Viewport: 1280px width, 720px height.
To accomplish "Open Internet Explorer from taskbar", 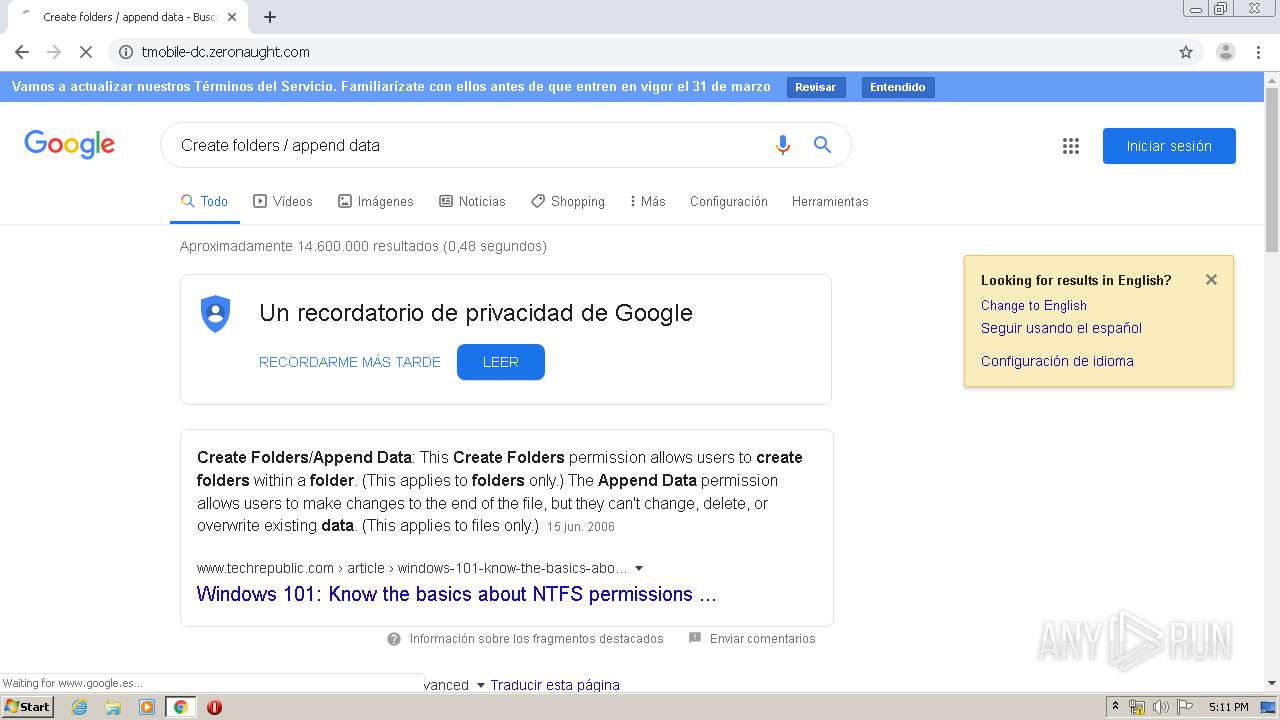I will coord(79,707).
